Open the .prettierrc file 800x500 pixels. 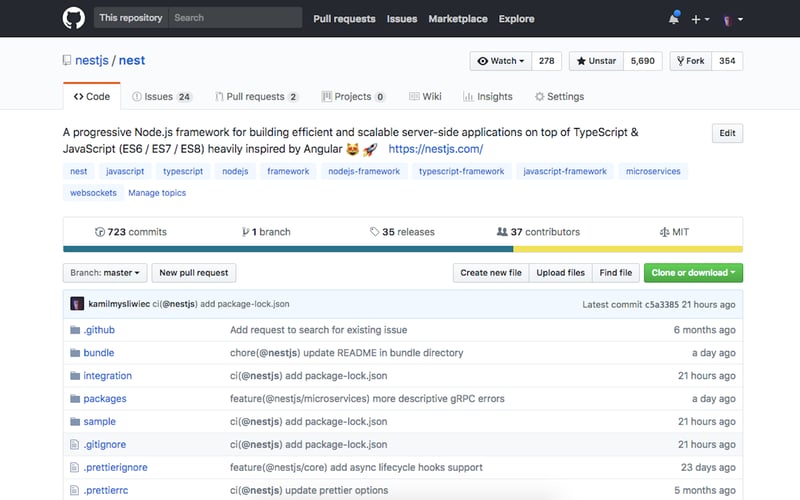point(106,490)
